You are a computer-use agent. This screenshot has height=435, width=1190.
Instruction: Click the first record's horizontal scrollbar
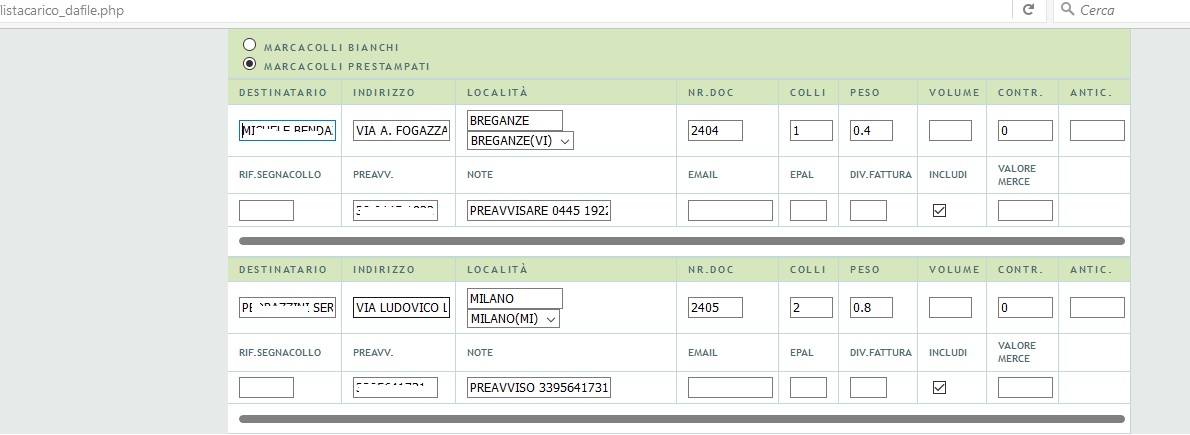tap(682, 241)
